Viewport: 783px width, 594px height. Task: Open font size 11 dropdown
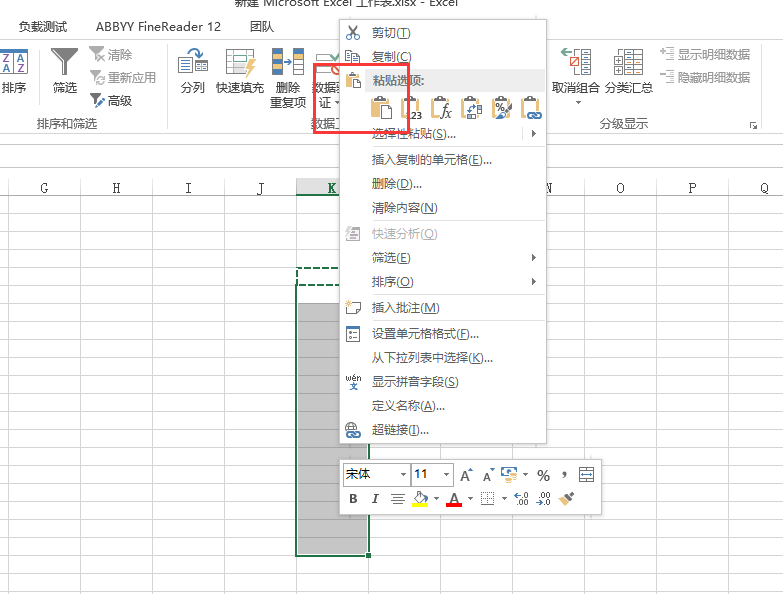tap(446, 475)
